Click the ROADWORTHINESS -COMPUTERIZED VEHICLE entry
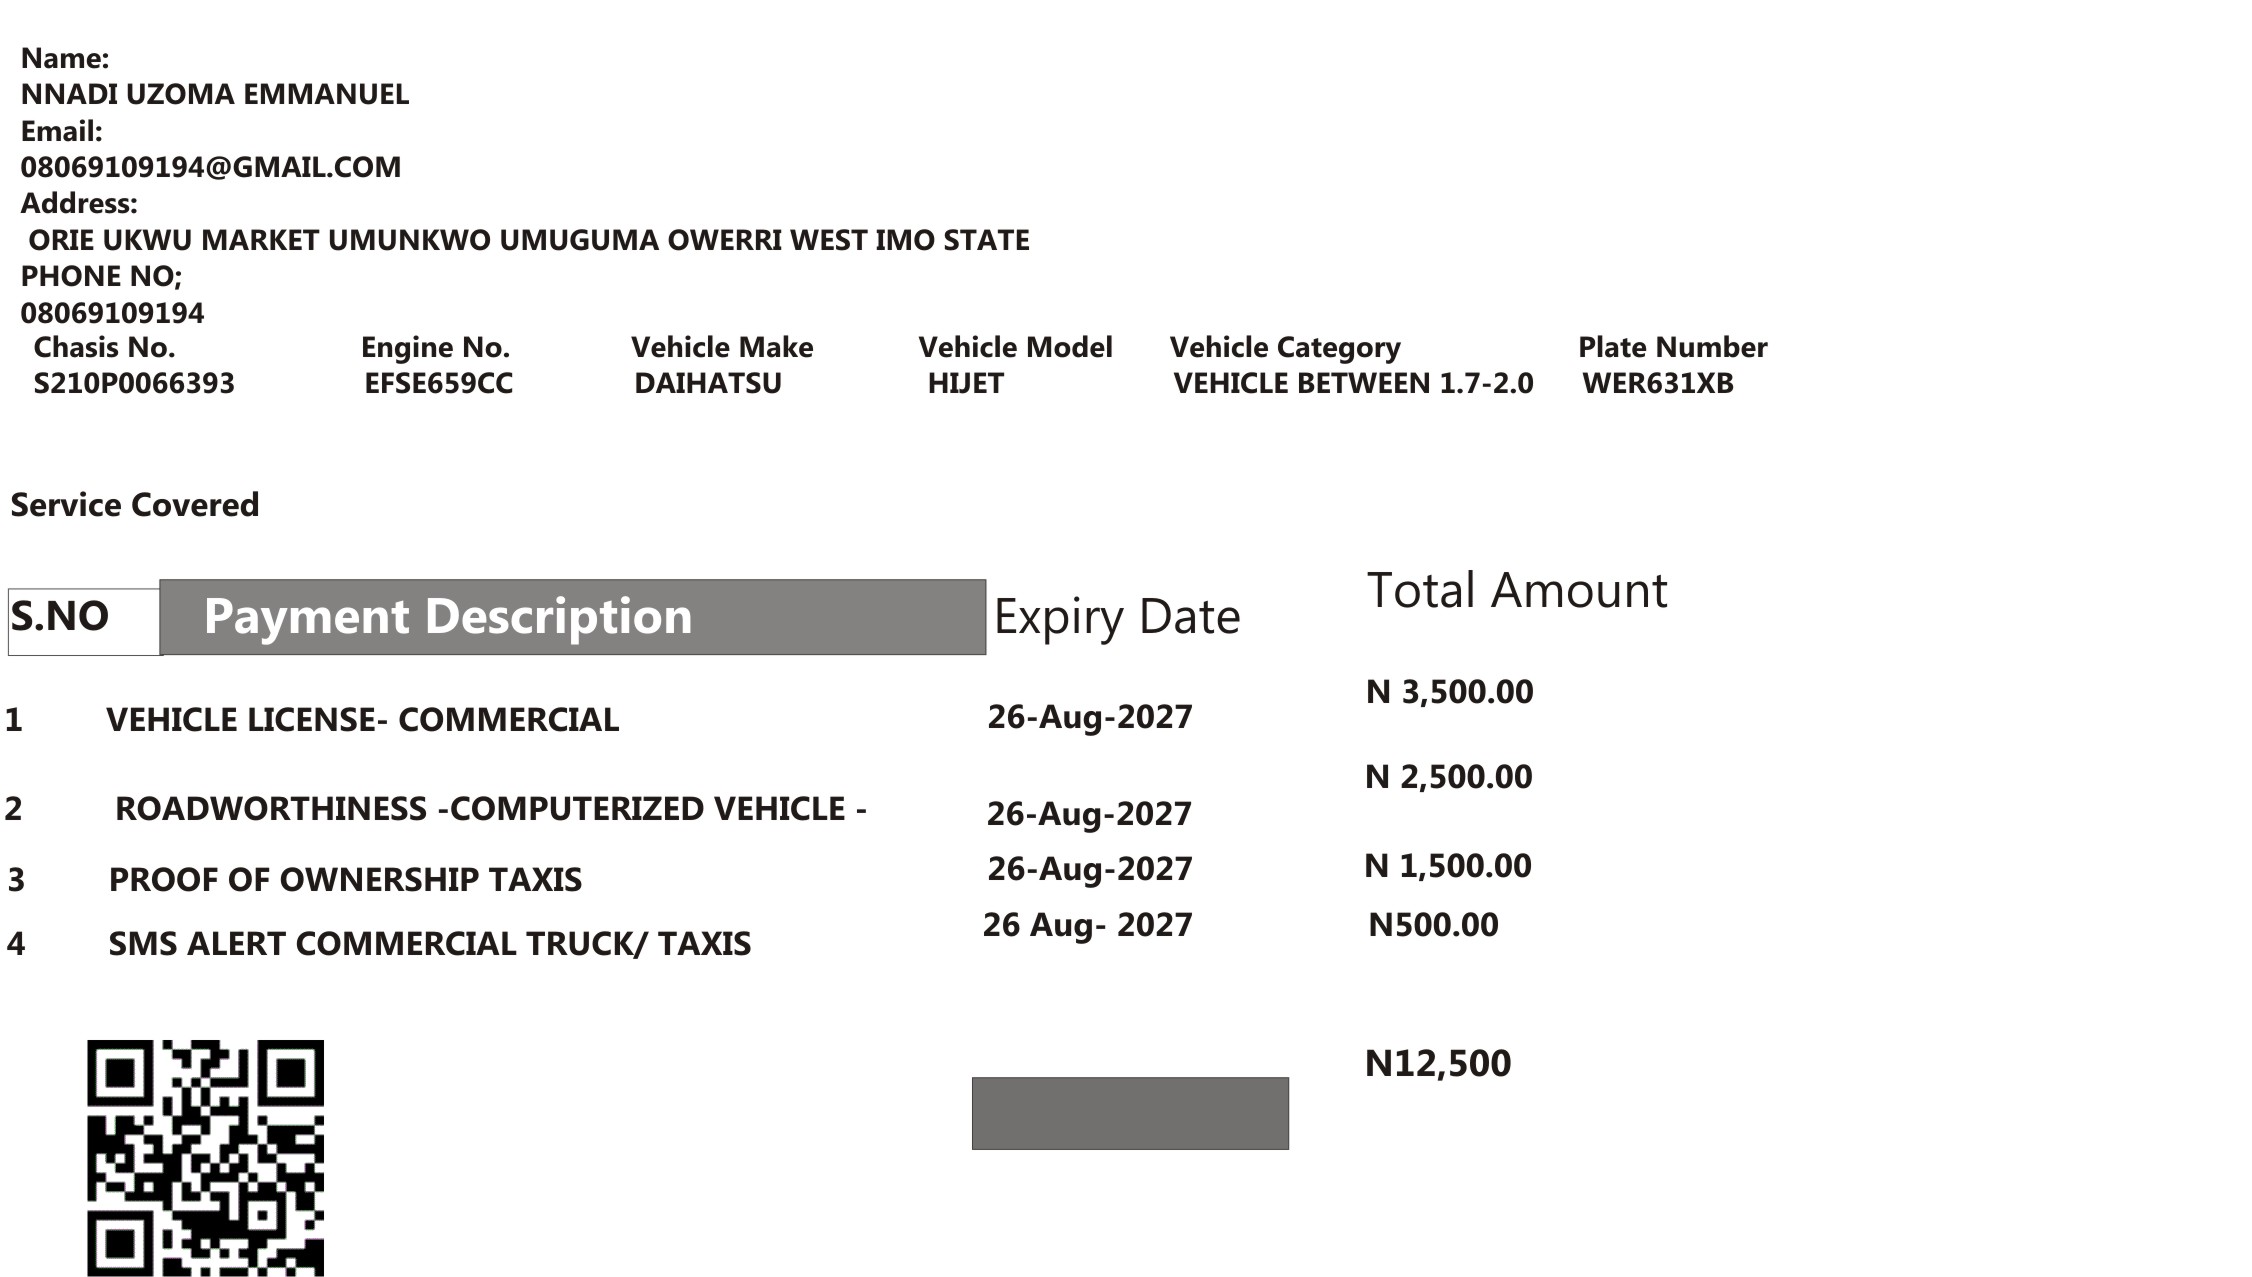Screen dimensions: 2252x1277 [x=491, y=809]
